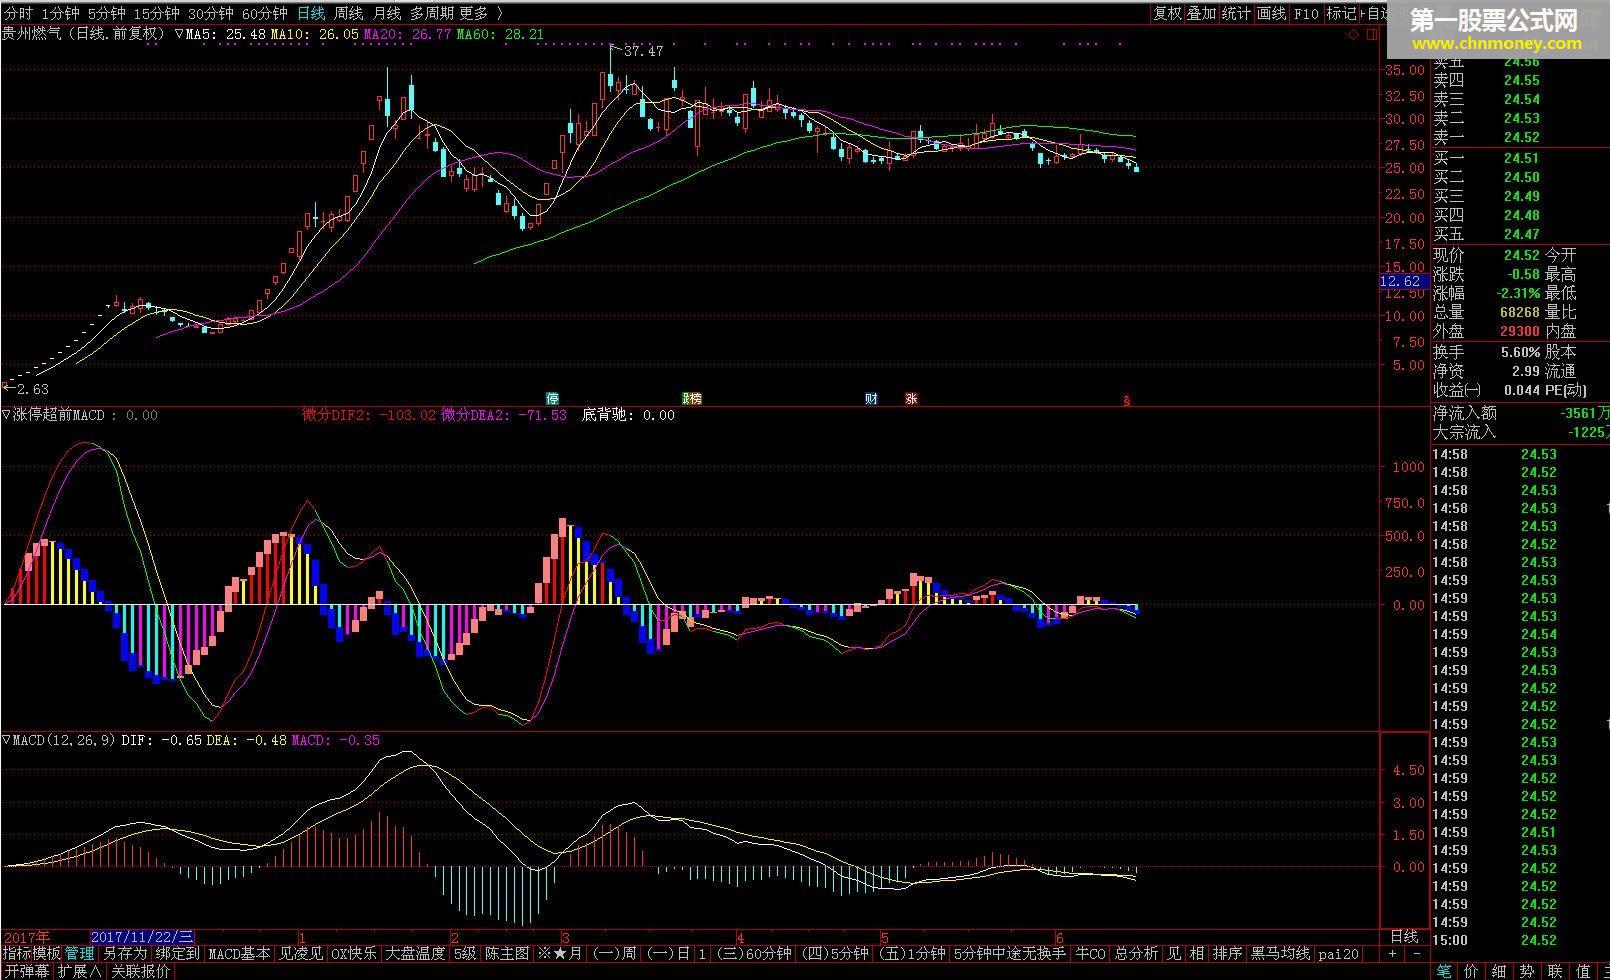1610x980 pixels.
Task: Select the 5分钟中途无换手 template
Action: pos(1009,954)
